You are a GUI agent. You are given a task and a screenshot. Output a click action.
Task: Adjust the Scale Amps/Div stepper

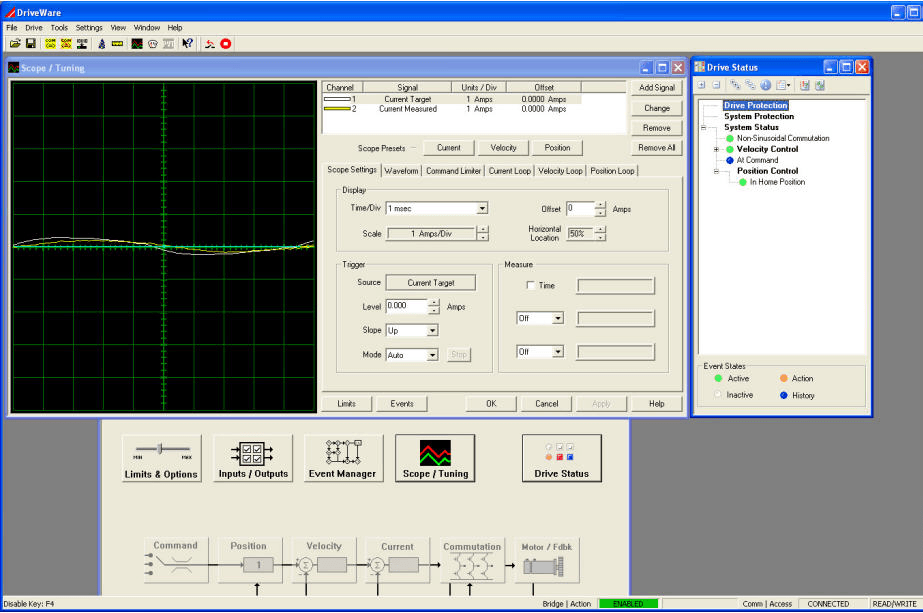[x=483, y=234]
